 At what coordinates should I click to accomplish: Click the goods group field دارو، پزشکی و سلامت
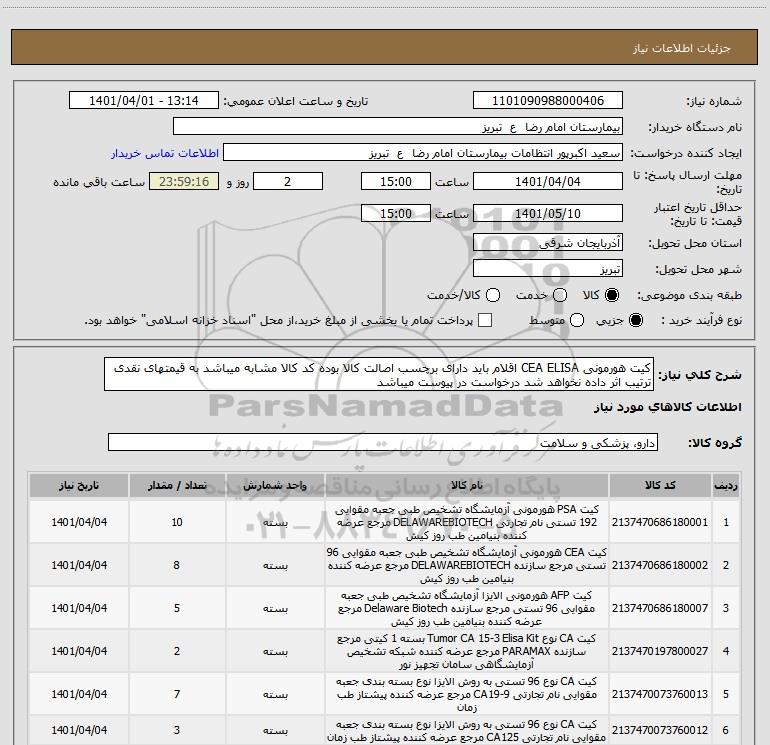tap(383, 442)
